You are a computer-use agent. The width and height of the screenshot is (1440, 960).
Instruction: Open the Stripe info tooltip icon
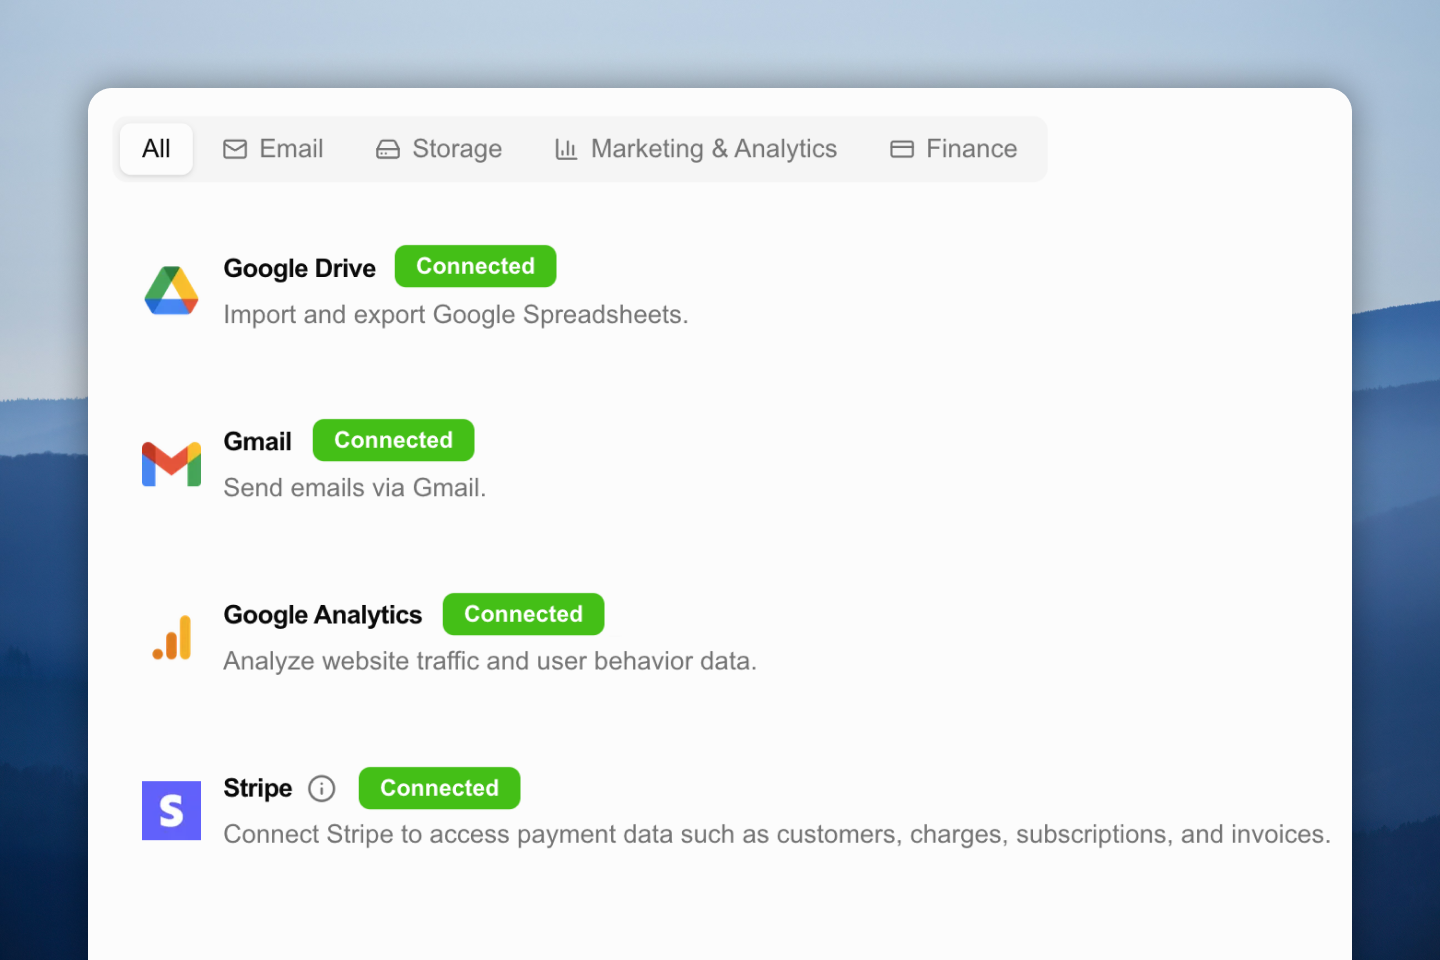[321, 789]
